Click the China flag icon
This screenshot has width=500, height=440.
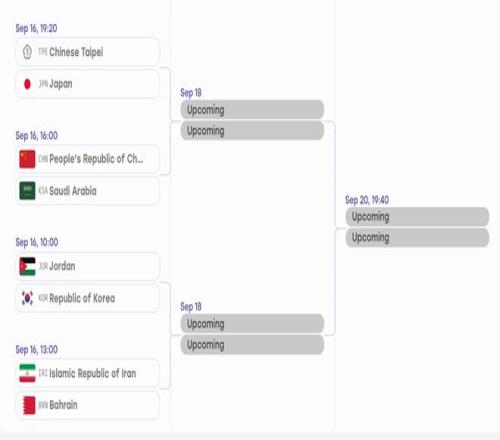pos(27,159)
